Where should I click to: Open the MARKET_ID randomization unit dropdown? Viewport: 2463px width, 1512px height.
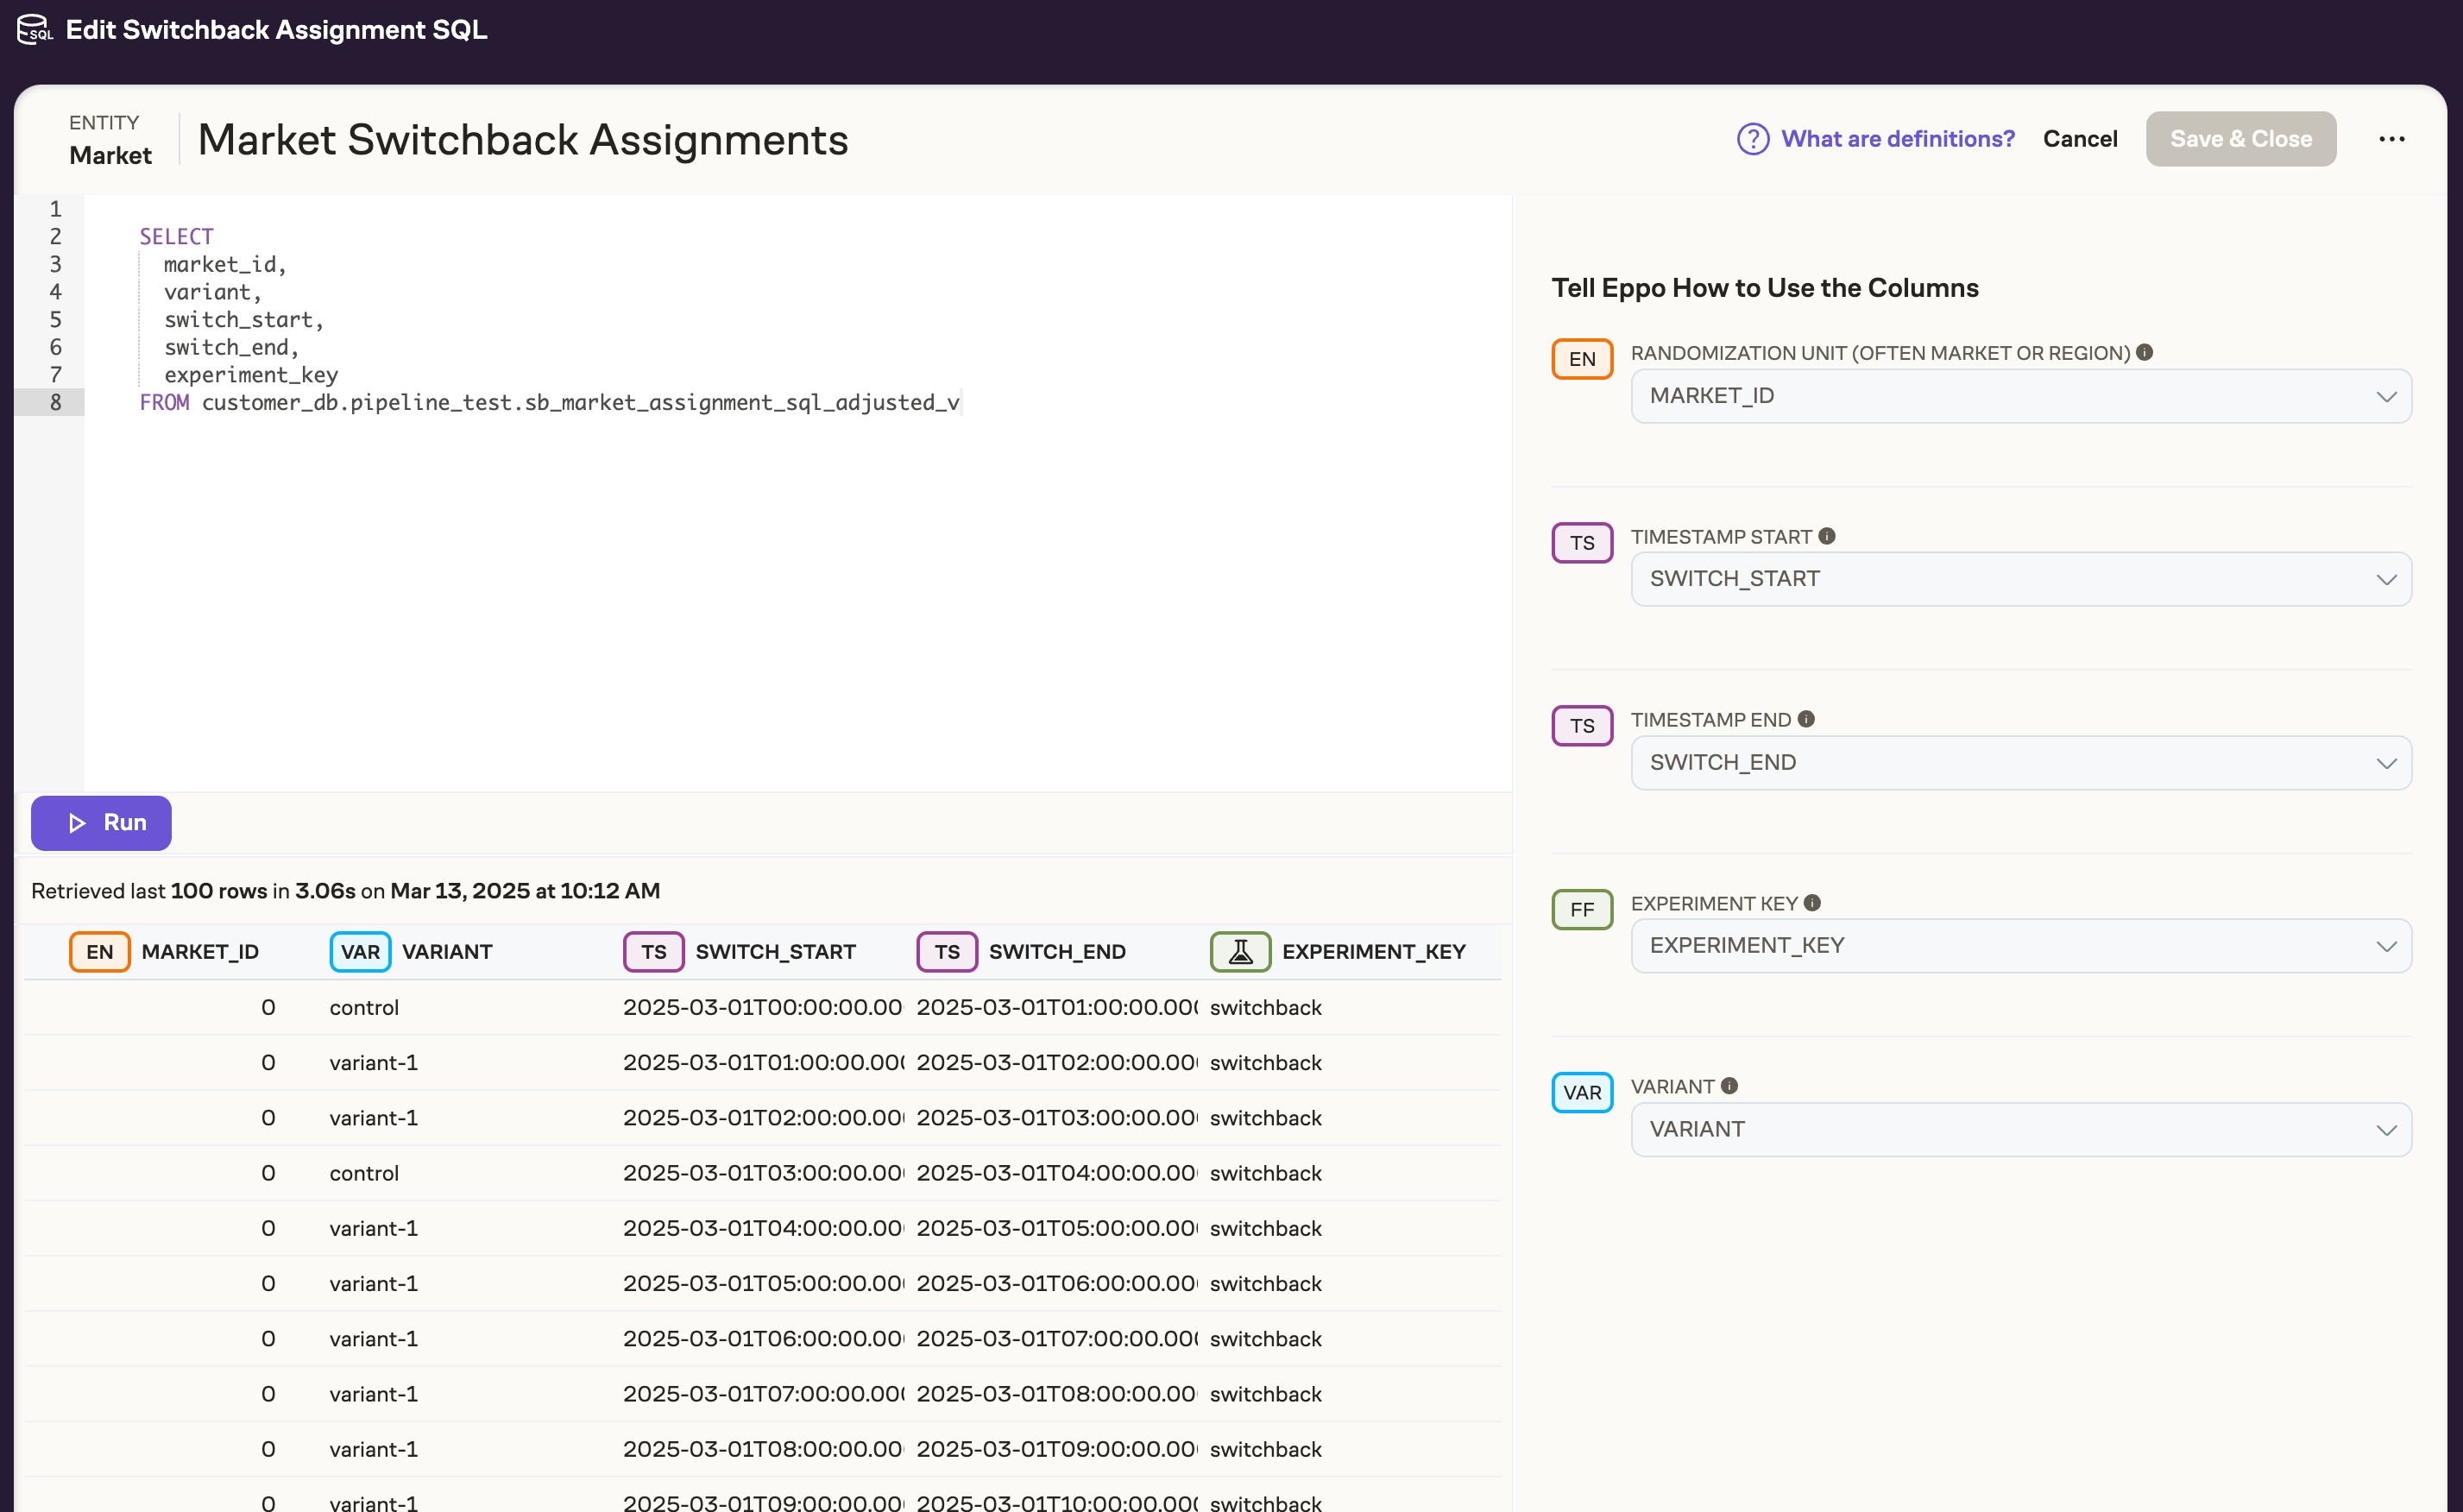click(x=2020, y=395)
